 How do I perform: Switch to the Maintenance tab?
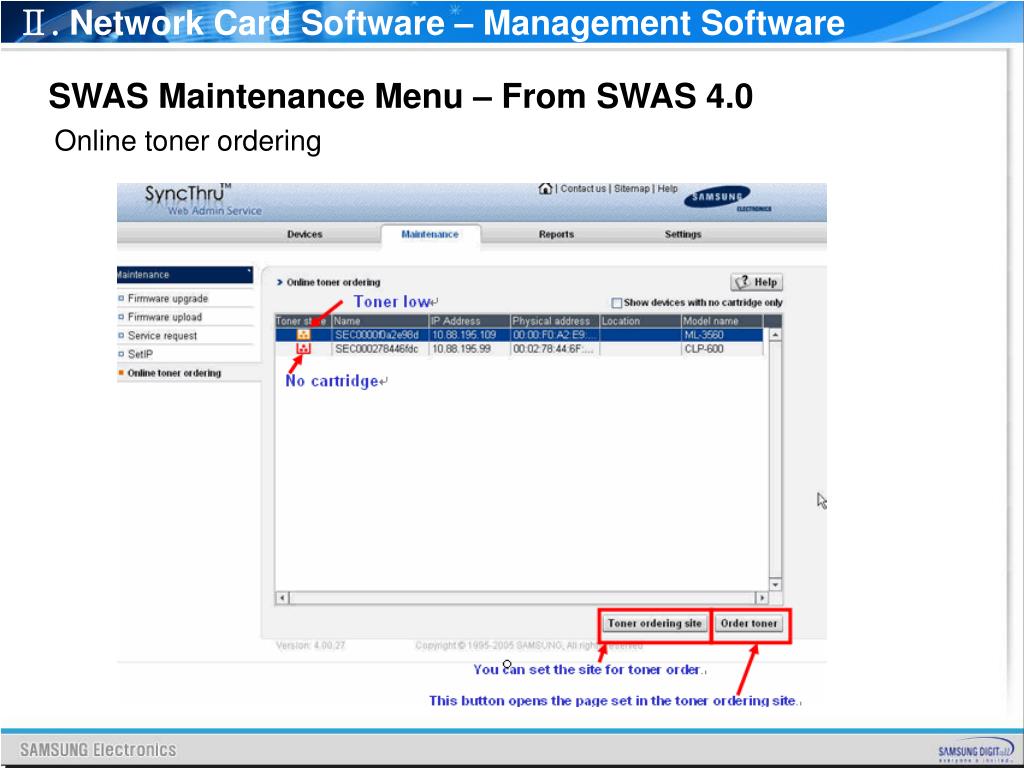[x=430, y=234]
